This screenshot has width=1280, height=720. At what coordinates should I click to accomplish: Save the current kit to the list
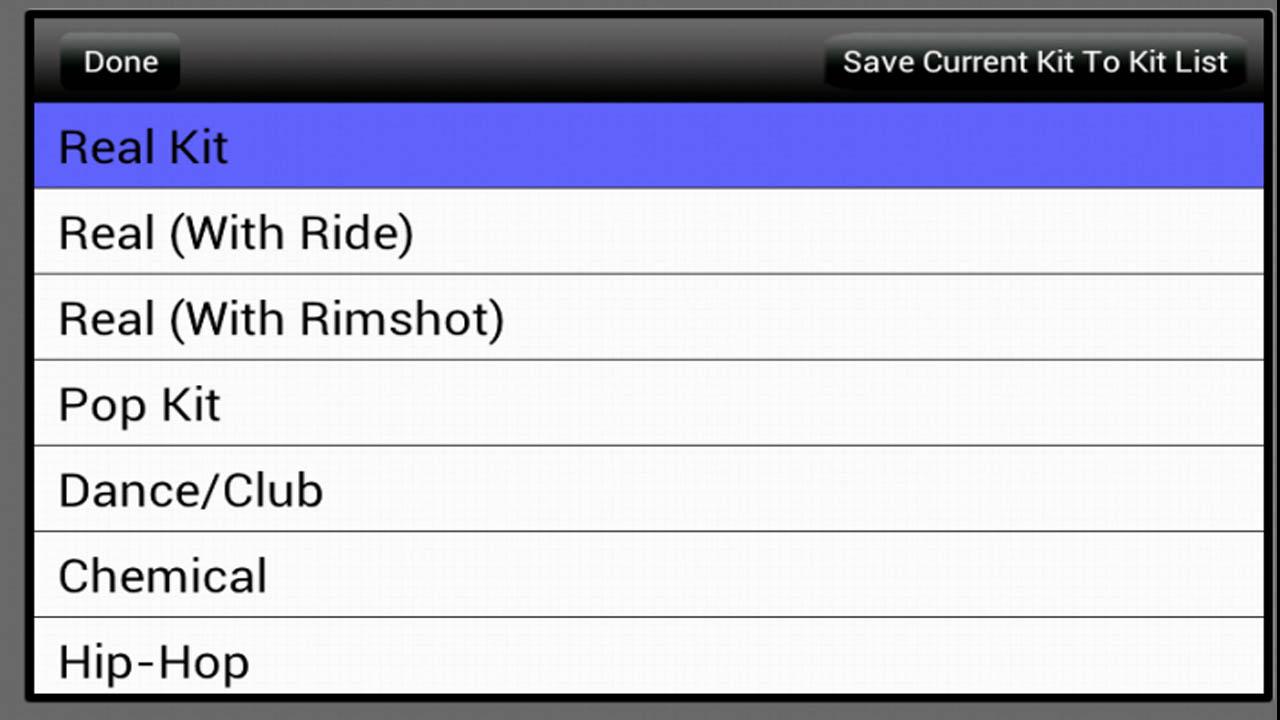(x=1034, y=62)
